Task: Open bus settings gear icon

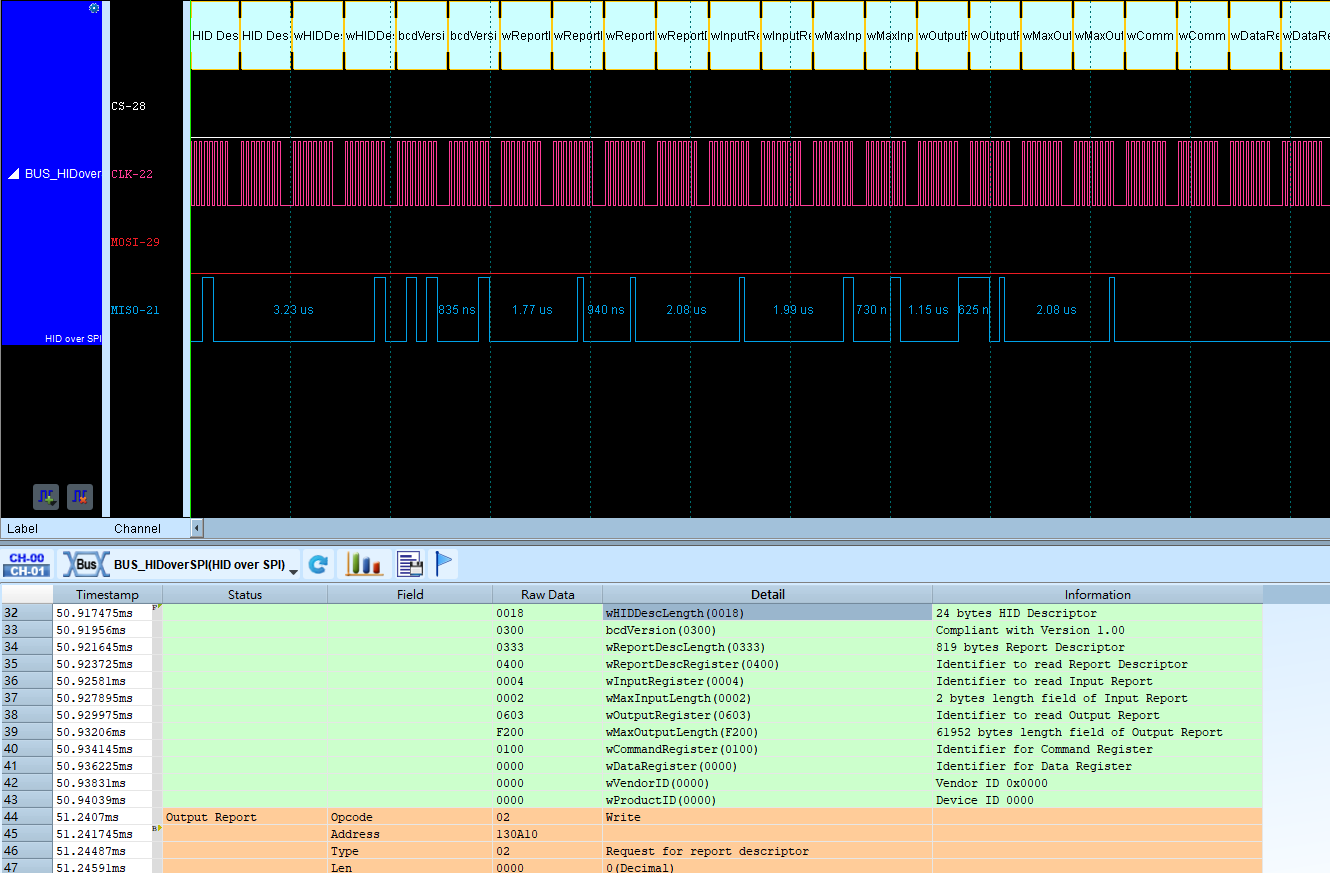Action: tap(94, 8)
